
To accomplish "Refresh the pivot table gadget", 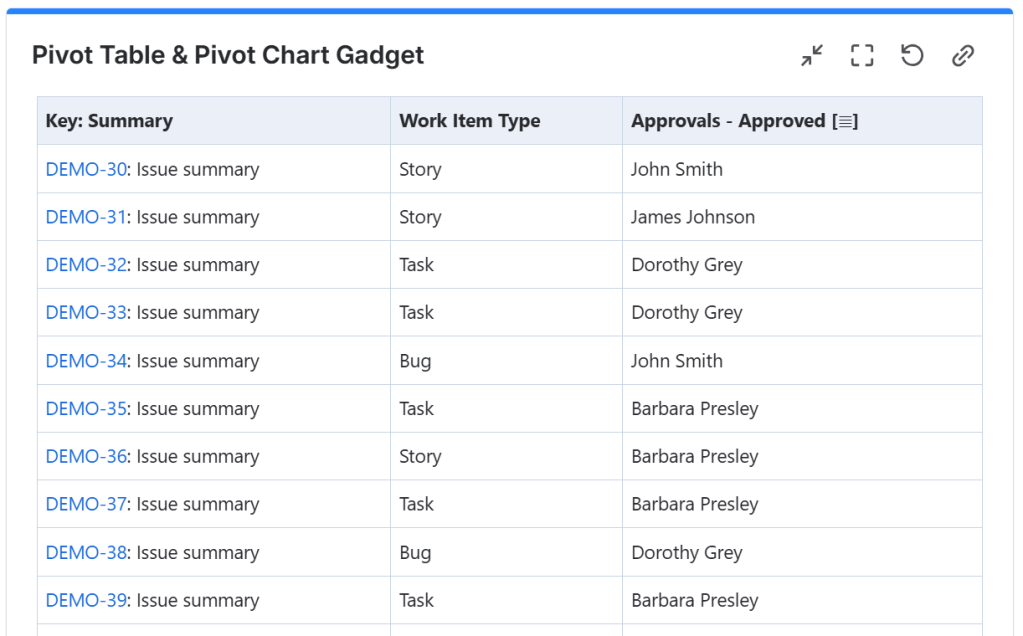I will (x=912, y=56).
